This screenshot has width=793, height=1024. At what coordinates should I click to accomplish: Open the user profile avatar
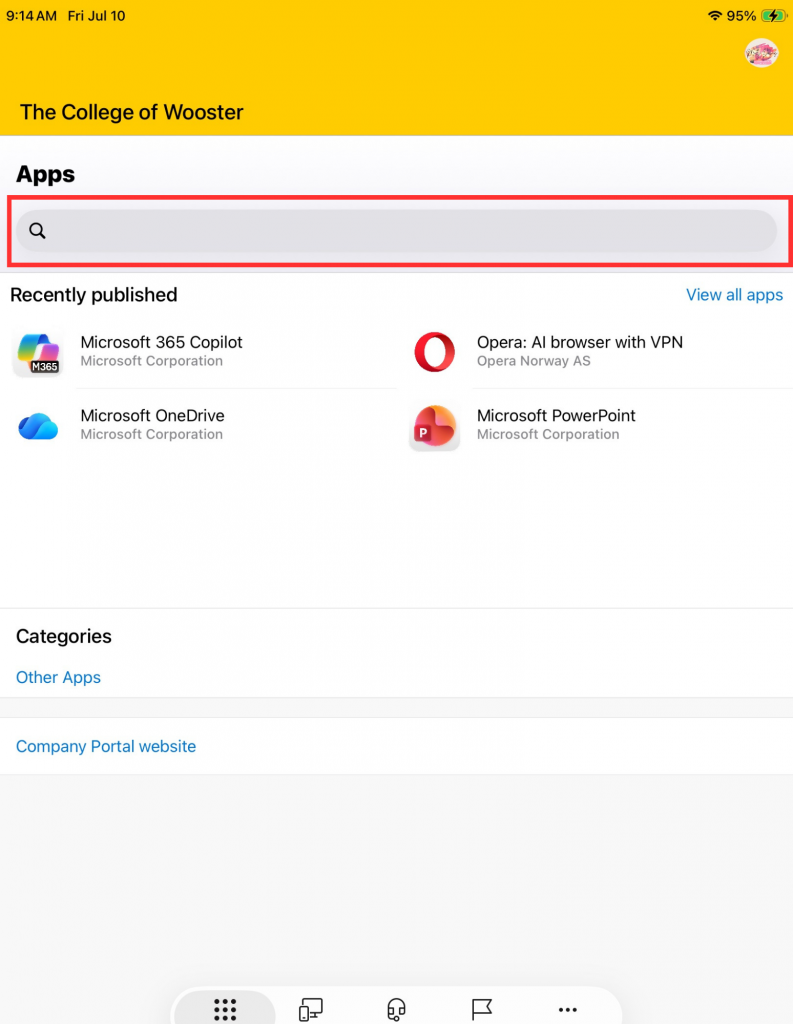click(761, 53)
